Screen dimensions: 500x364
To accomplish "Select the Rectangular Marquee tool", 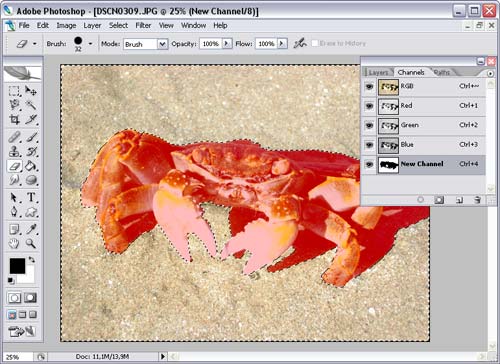I will click(x=14, y=91).
